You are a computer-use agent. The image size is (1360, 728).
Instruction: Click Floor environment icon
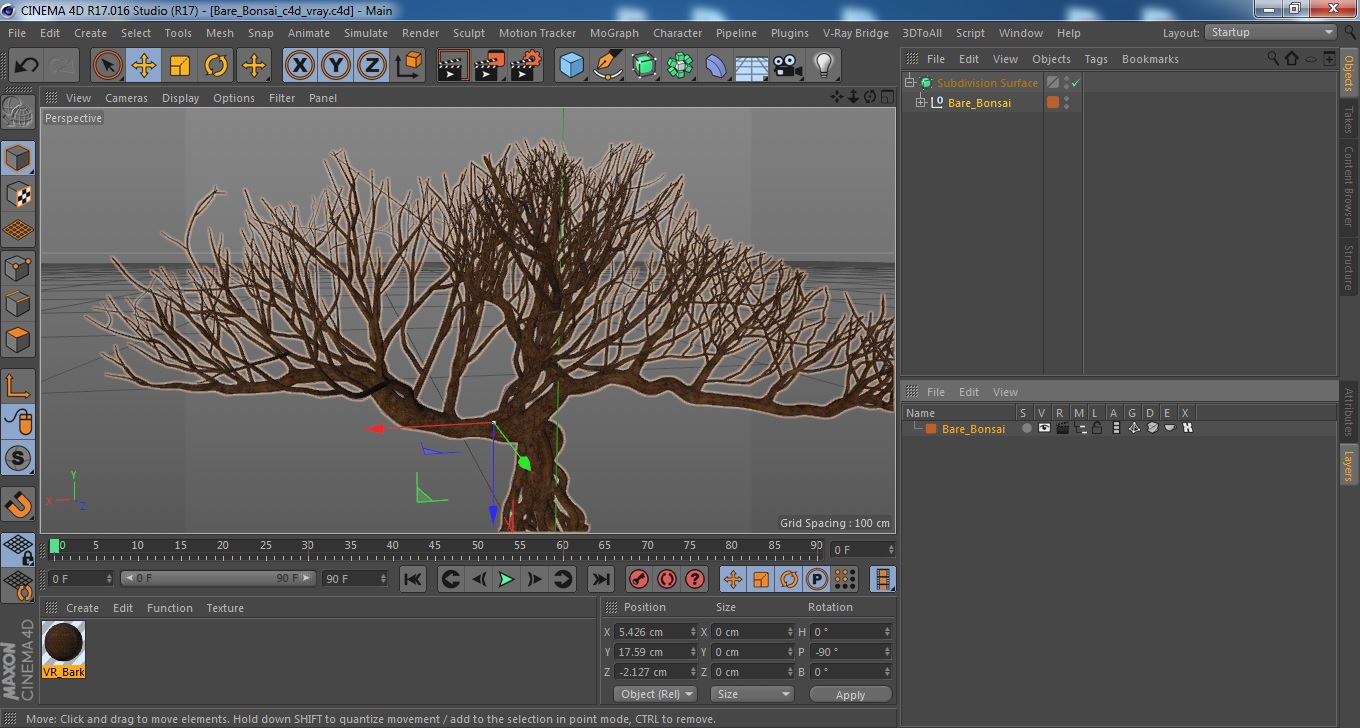[752, 66]
